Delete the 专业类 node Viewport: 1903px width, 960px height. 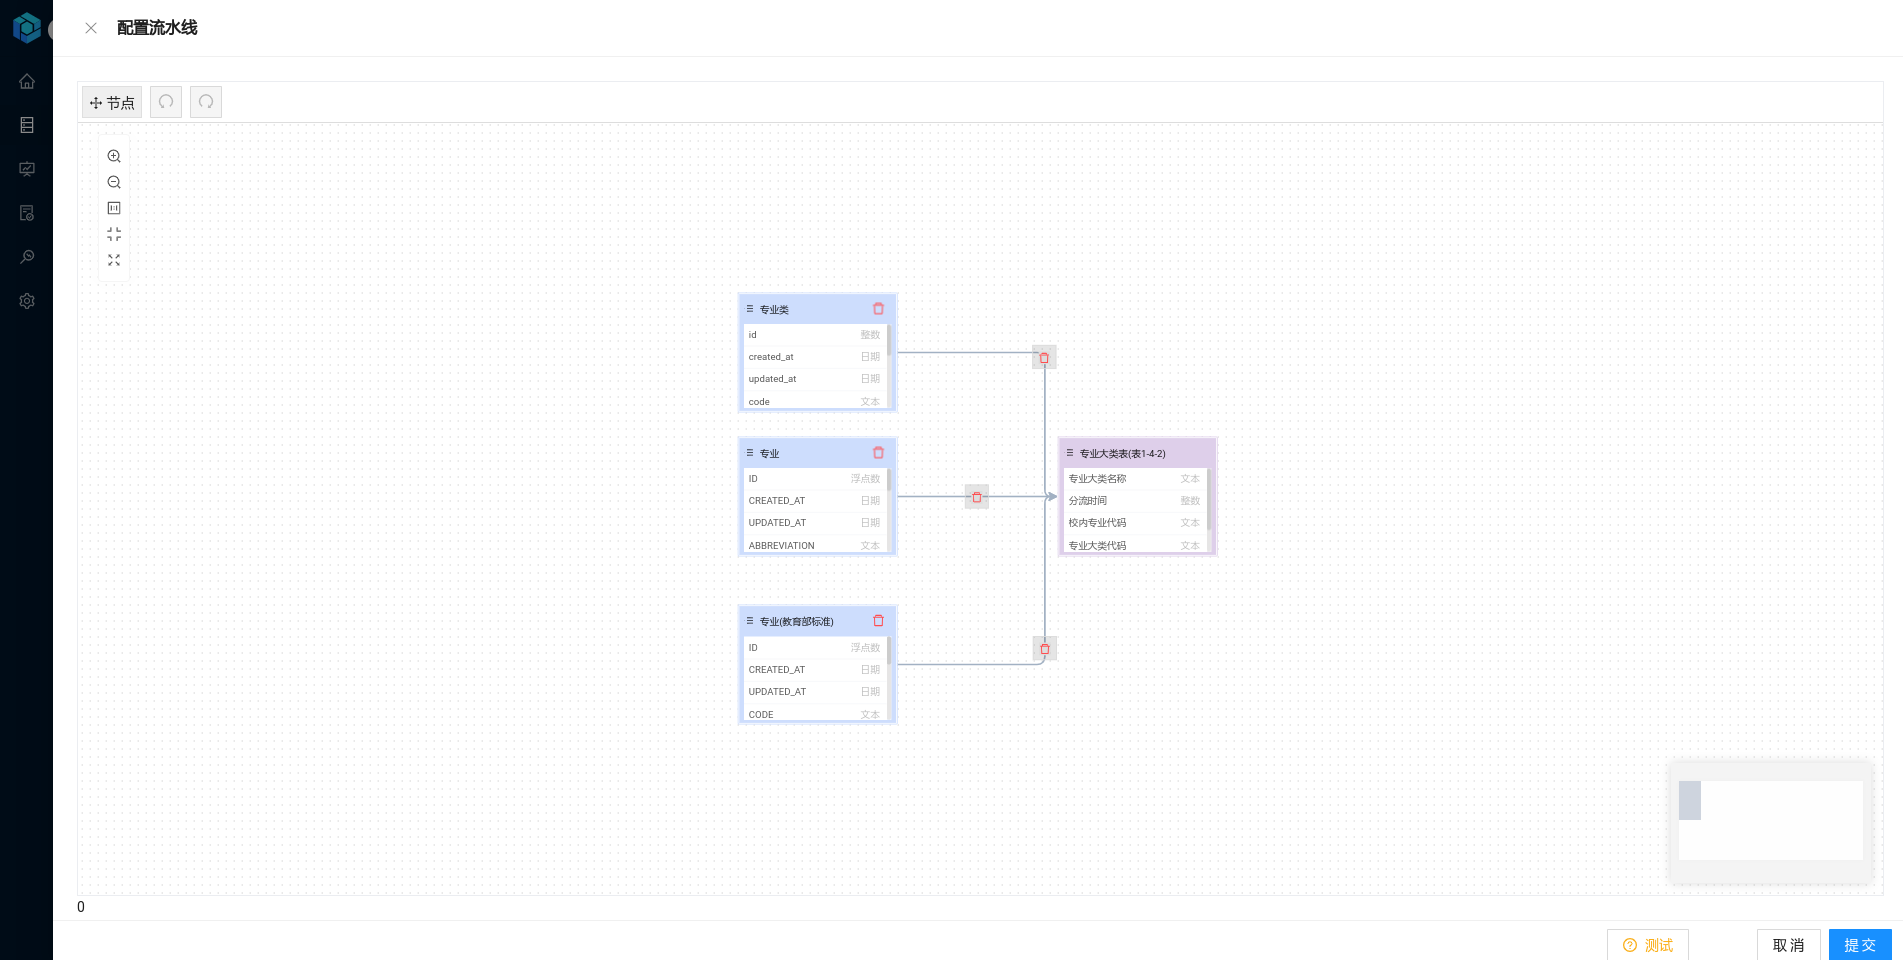tap(878, 309)
